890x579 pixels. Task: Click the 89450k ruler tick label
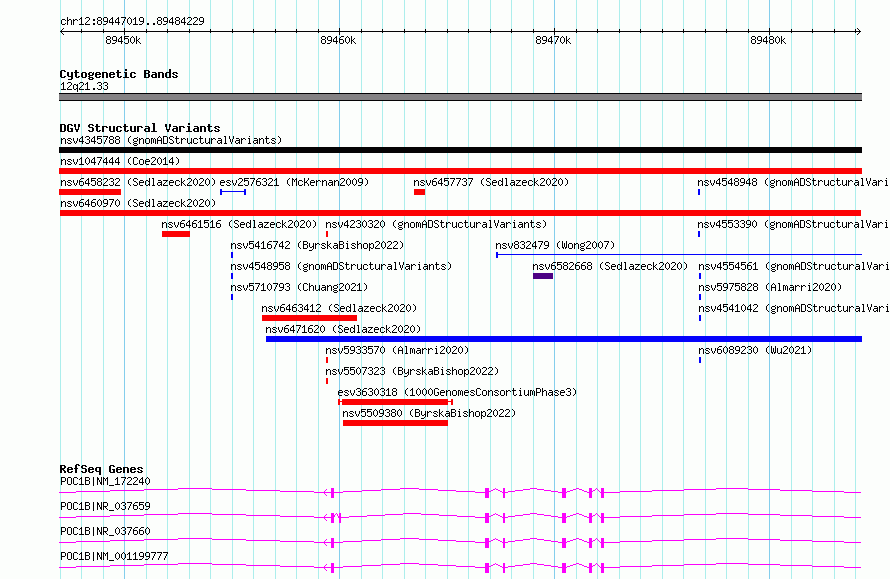[x=123, y=40]
